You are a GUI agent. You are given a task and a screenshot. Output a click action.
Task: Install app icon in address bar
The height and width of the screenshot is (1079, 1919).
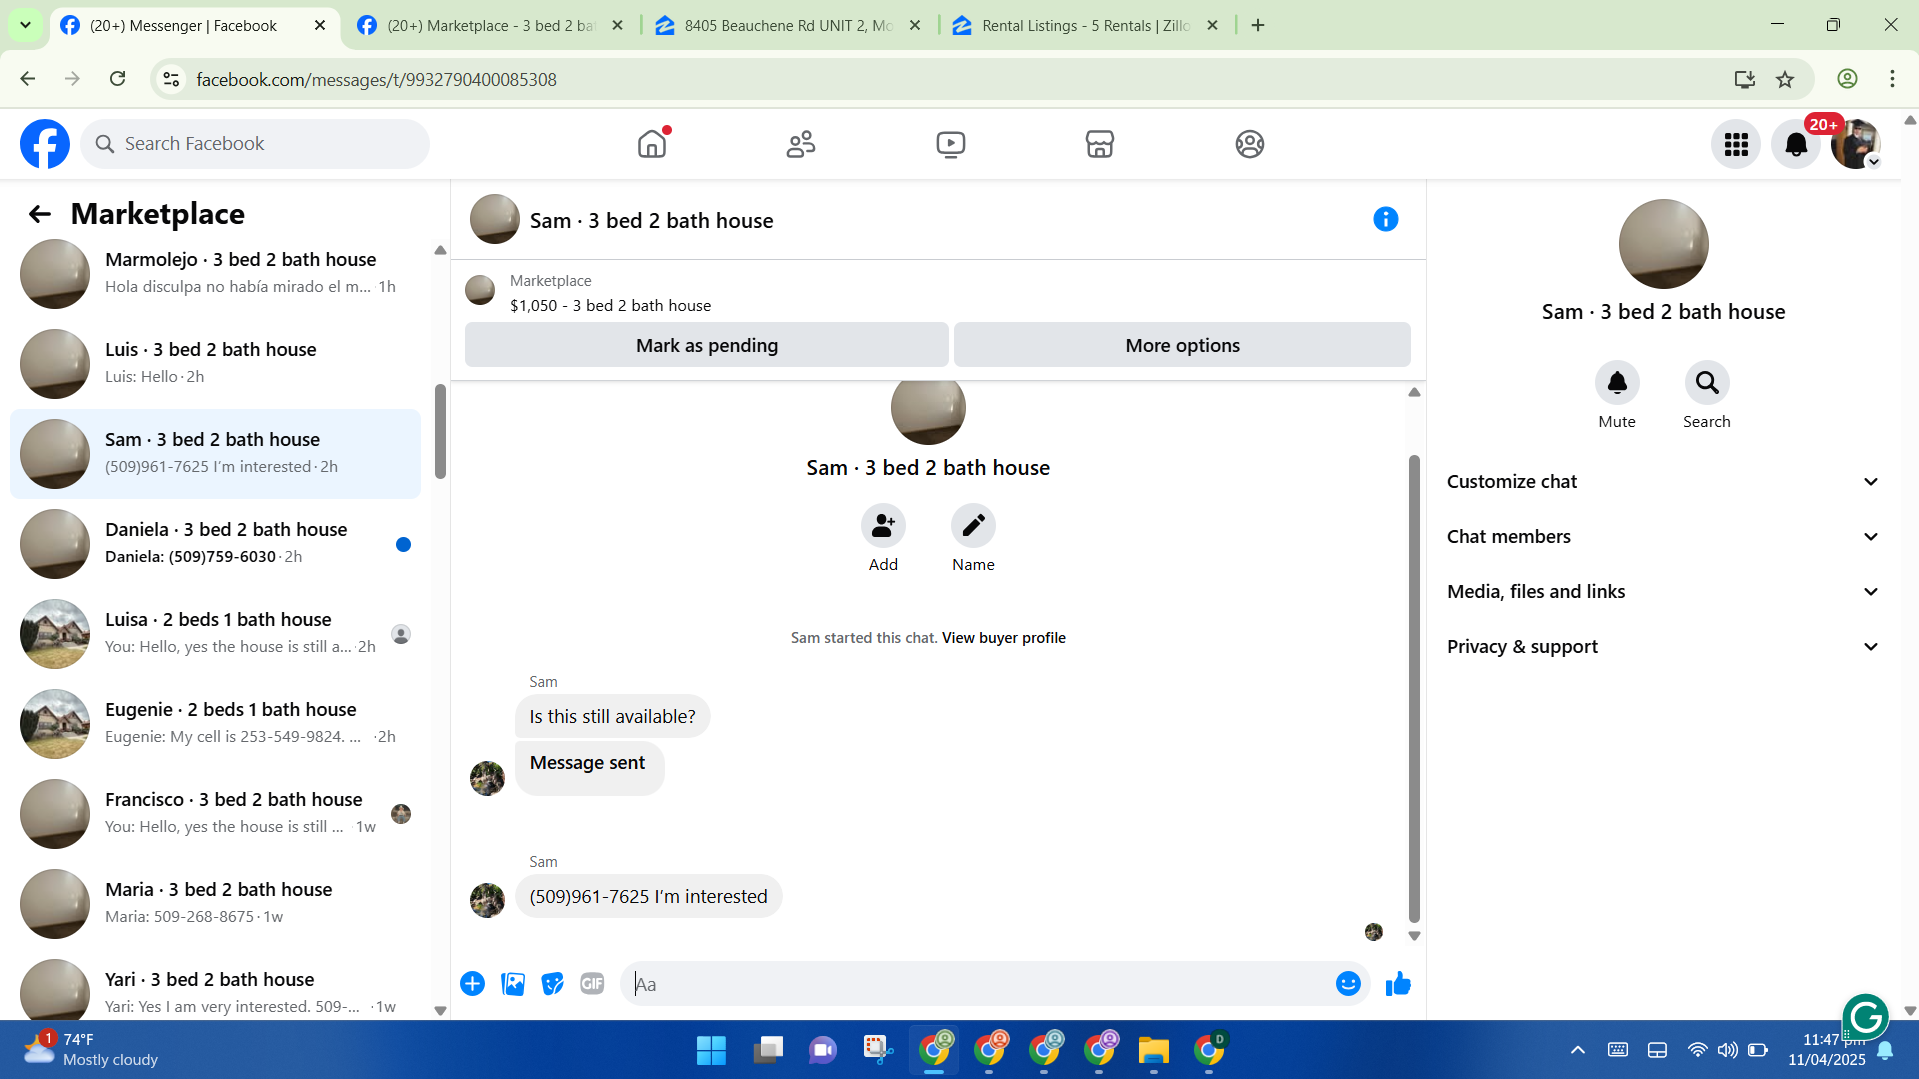click(x=1744, y=79)
